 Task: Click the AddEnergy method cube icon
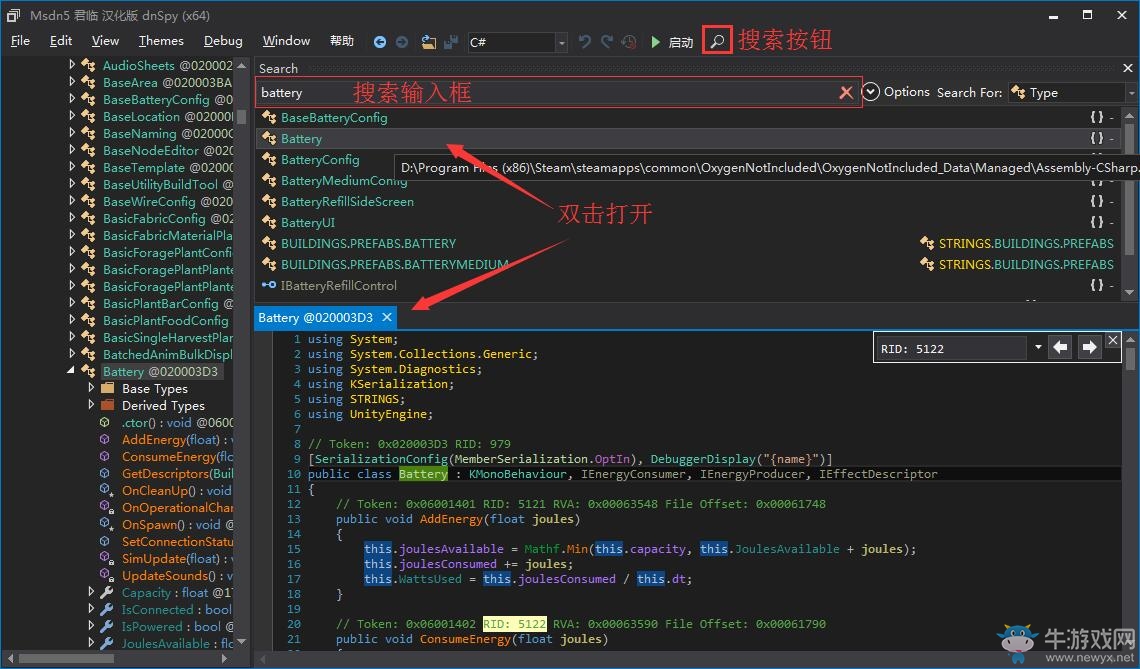(105, 439)
